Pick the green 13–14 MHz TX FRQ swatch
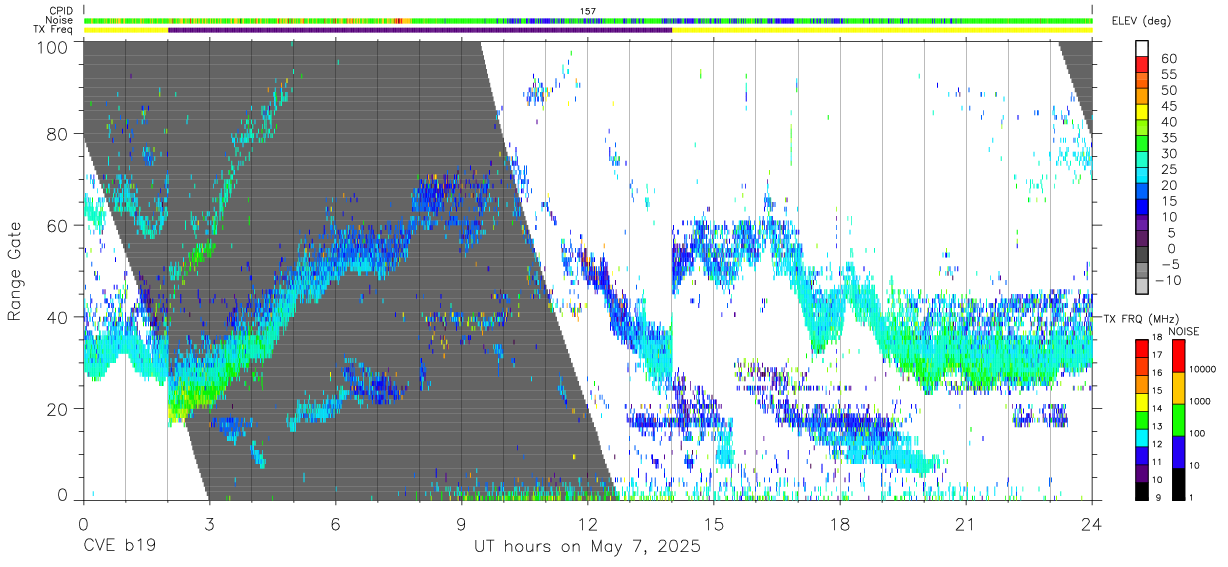 (x=1141, y=419)
